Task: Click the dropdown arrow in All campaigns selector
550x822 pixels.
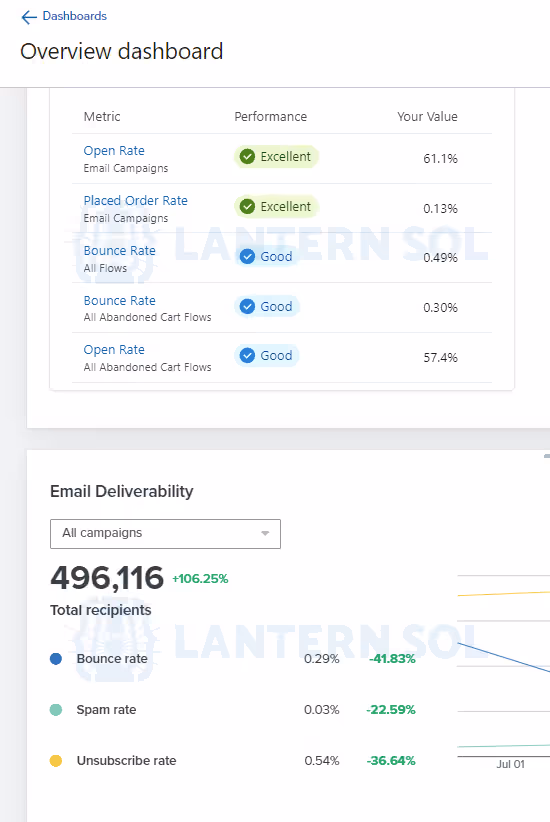Action: pyautogui.click(x=265, y=534)
